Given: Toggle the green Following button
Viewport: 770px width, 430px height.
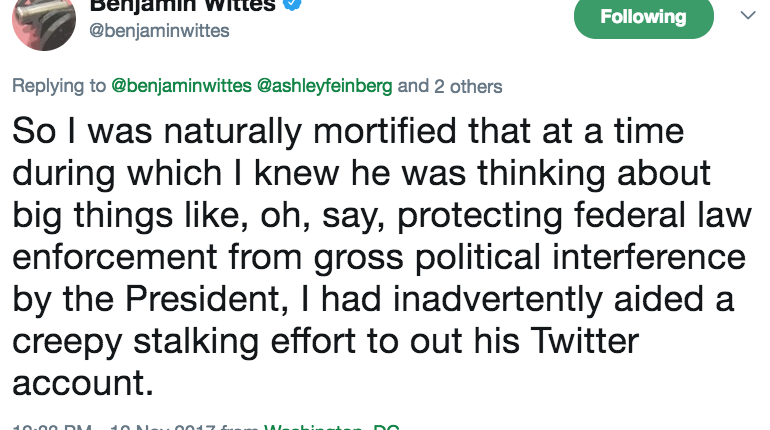Looking at the screenshot, I should pyautogui.click(x=643, y=17).
